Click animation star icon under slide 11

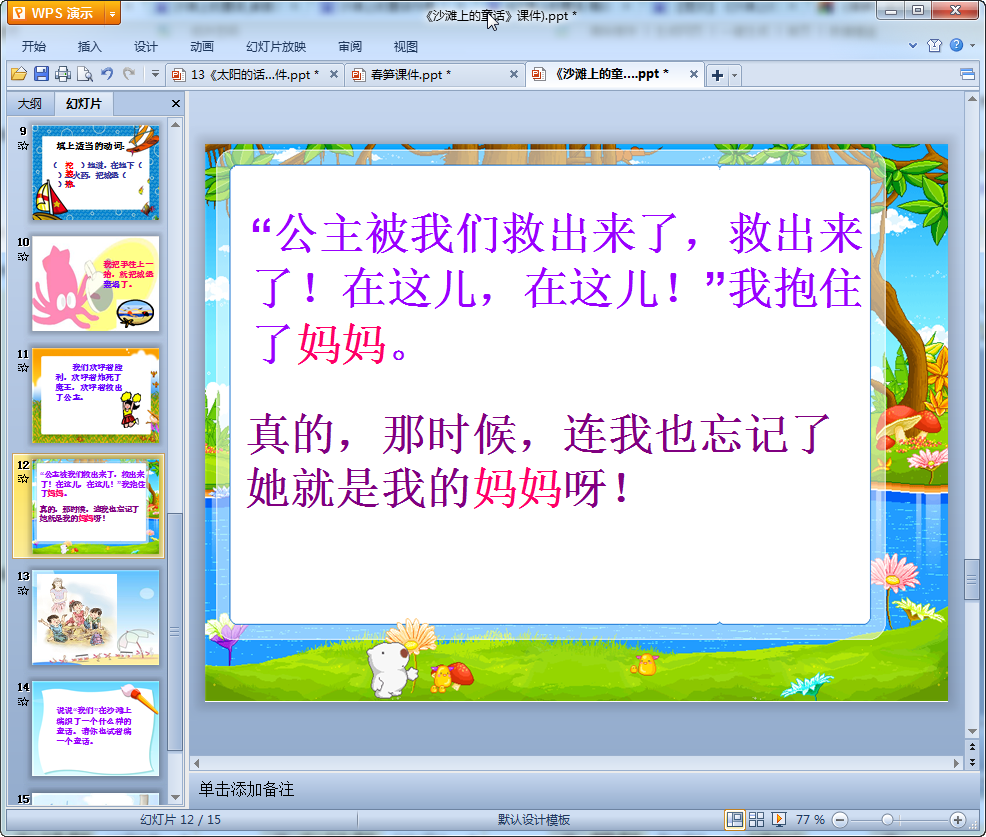23,368
